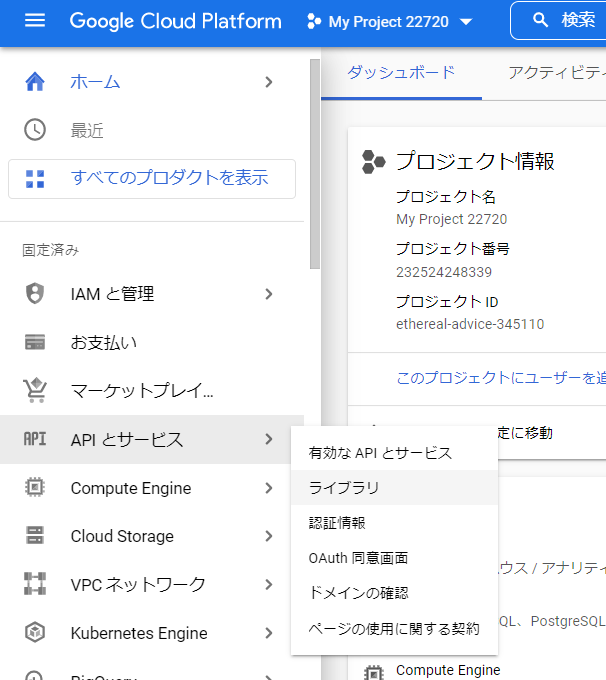606x680 pixels.
Task: Select ドメインの確認 from the submenu
Action: coord(394,593)
